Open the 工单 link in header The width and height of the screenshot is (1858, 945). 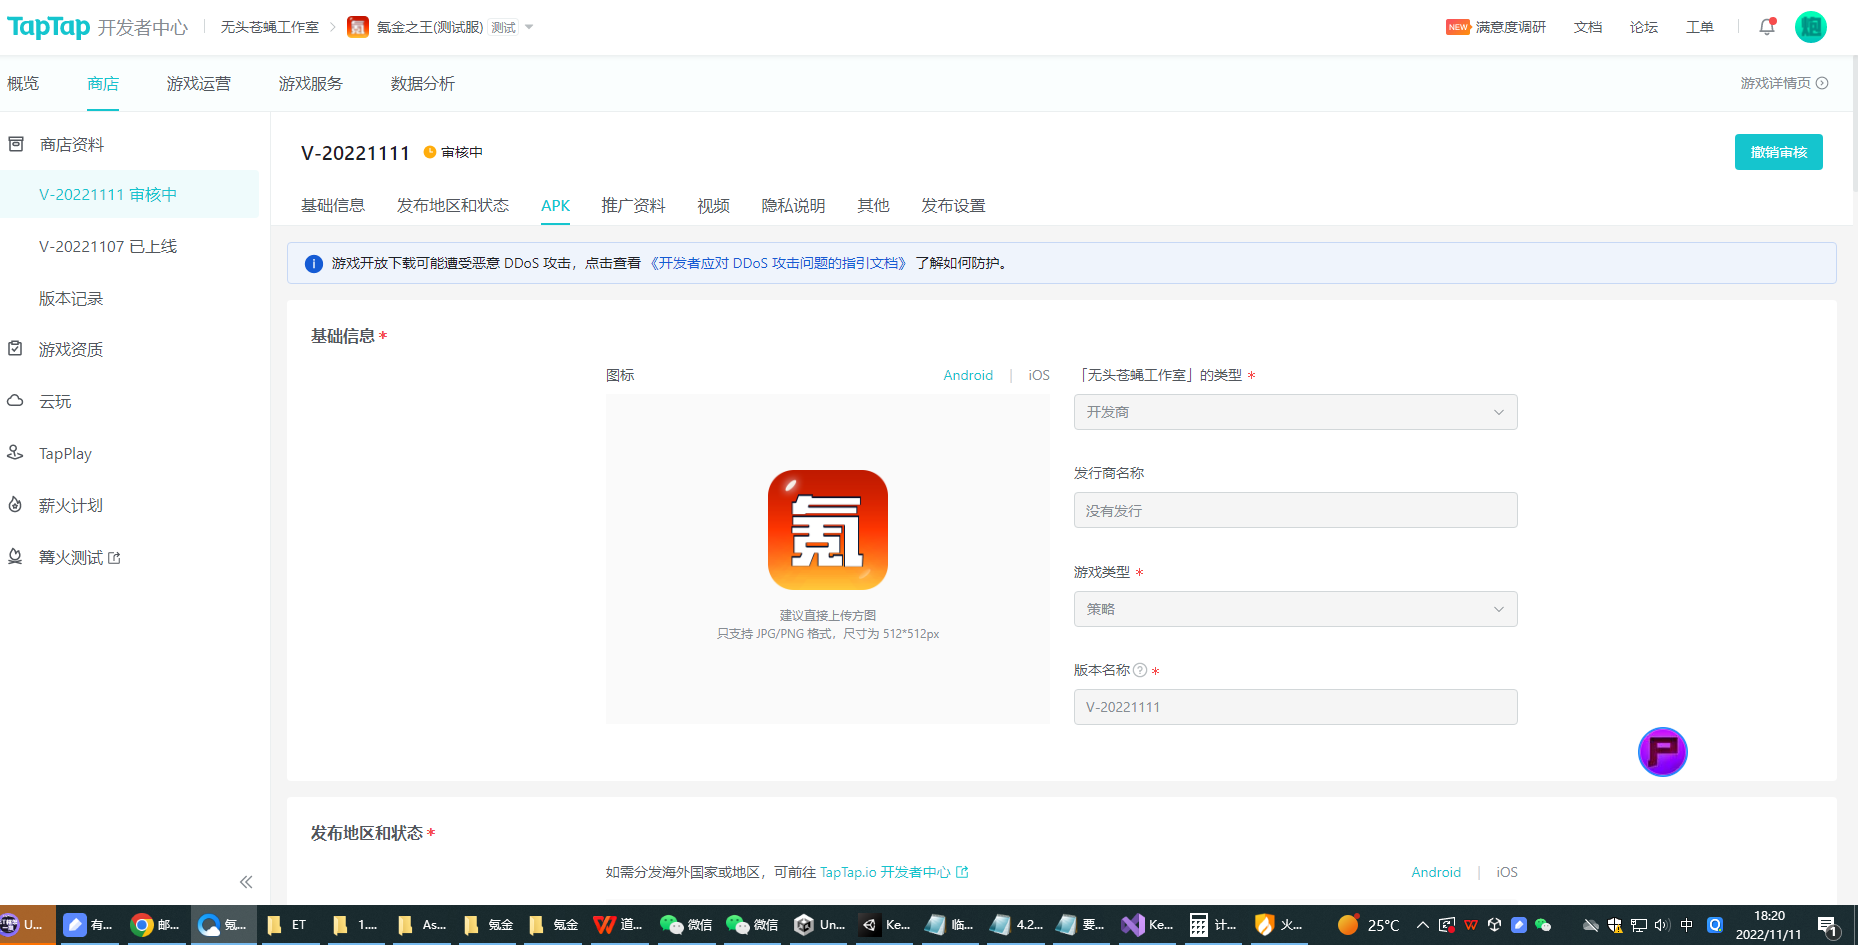coord(1699,27)
